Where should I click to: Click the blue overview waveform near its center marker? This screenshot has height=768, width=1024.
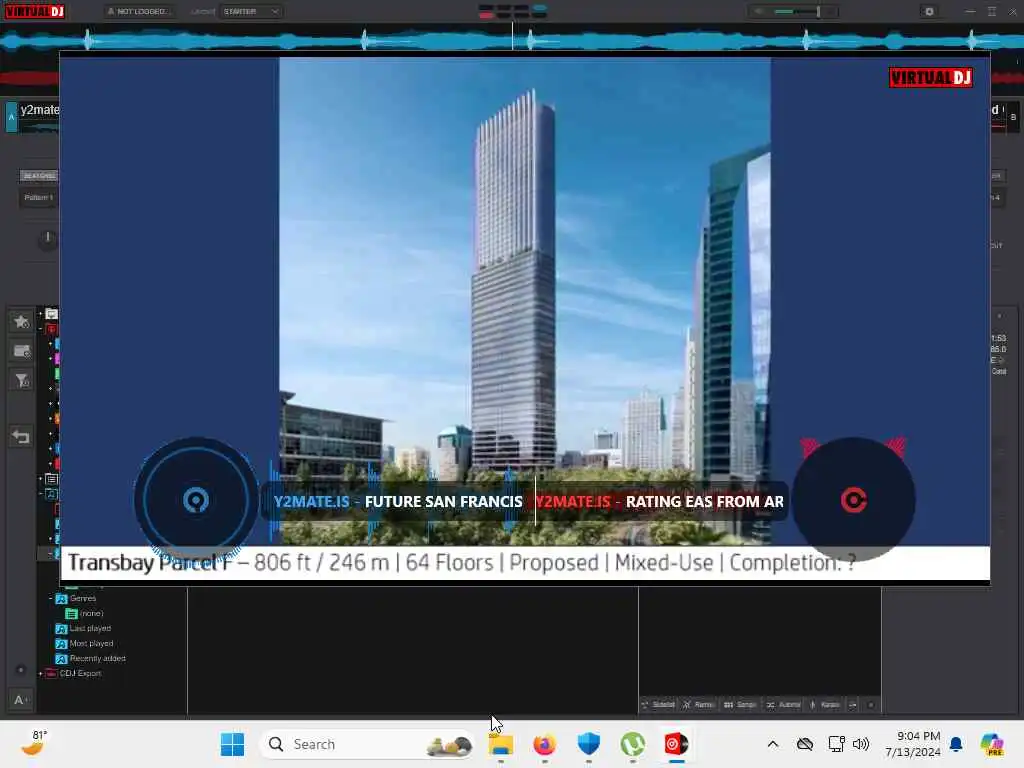[x=512, y=40]
